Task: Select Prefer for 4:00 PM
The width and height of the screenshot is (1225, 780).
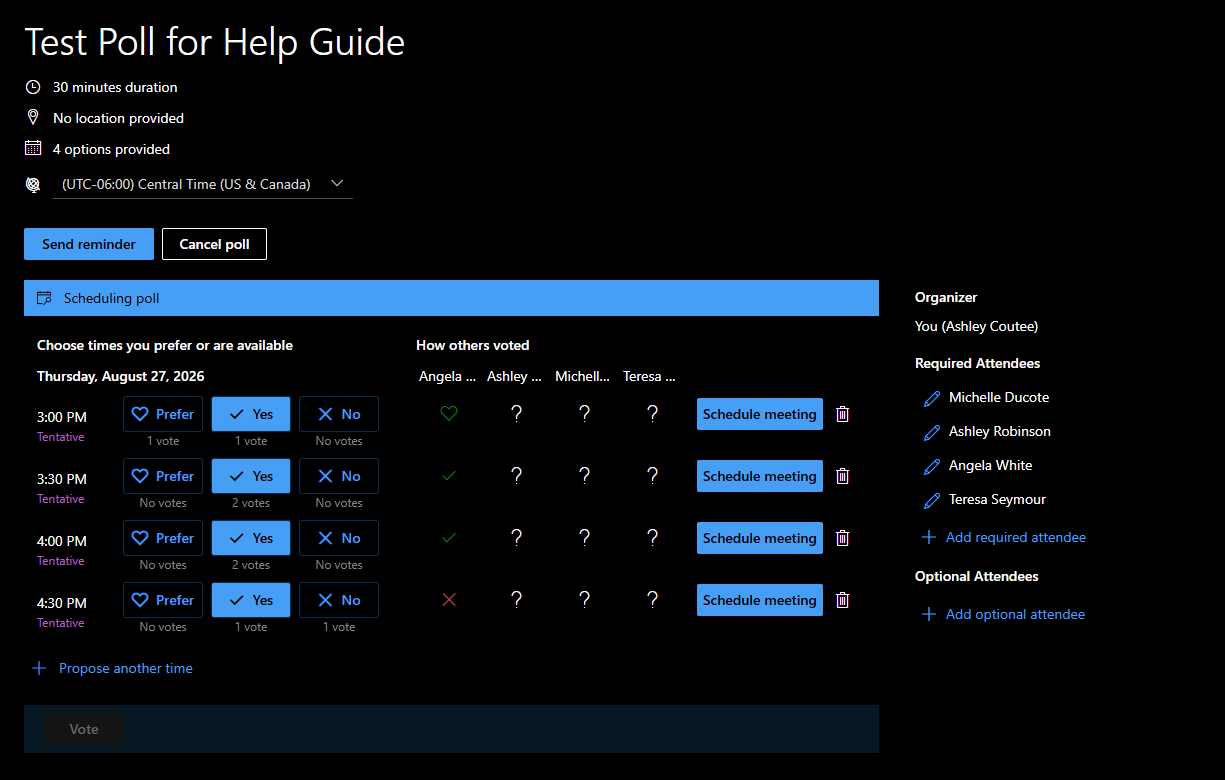Action: coord(163,538)
